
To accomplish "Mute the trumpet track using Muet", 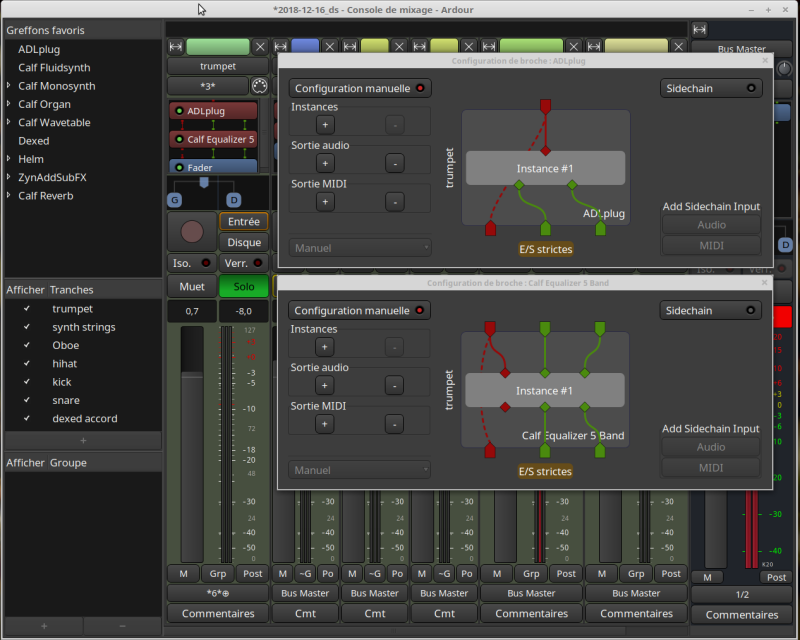I will [191, 287].
